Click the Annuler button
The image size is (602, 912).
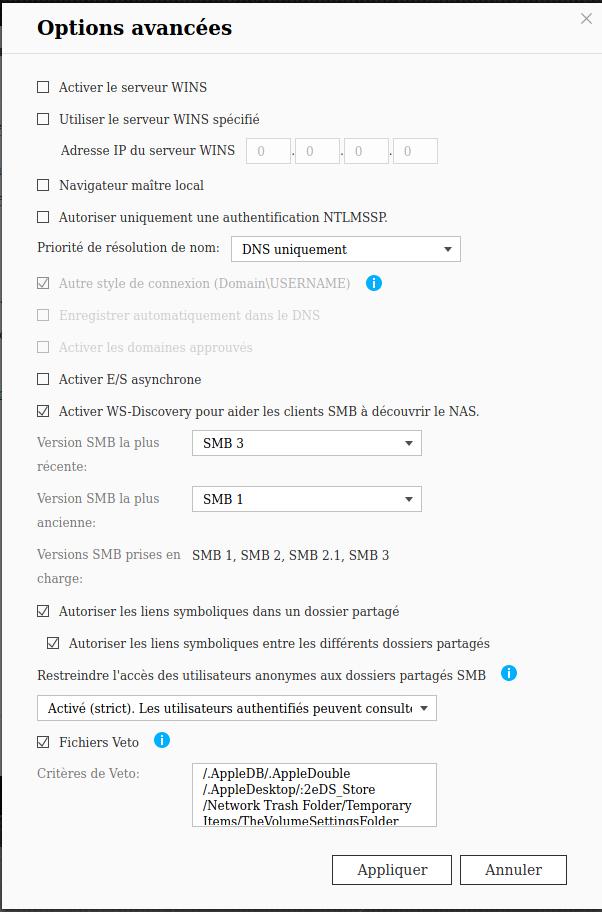coord(514,870)
